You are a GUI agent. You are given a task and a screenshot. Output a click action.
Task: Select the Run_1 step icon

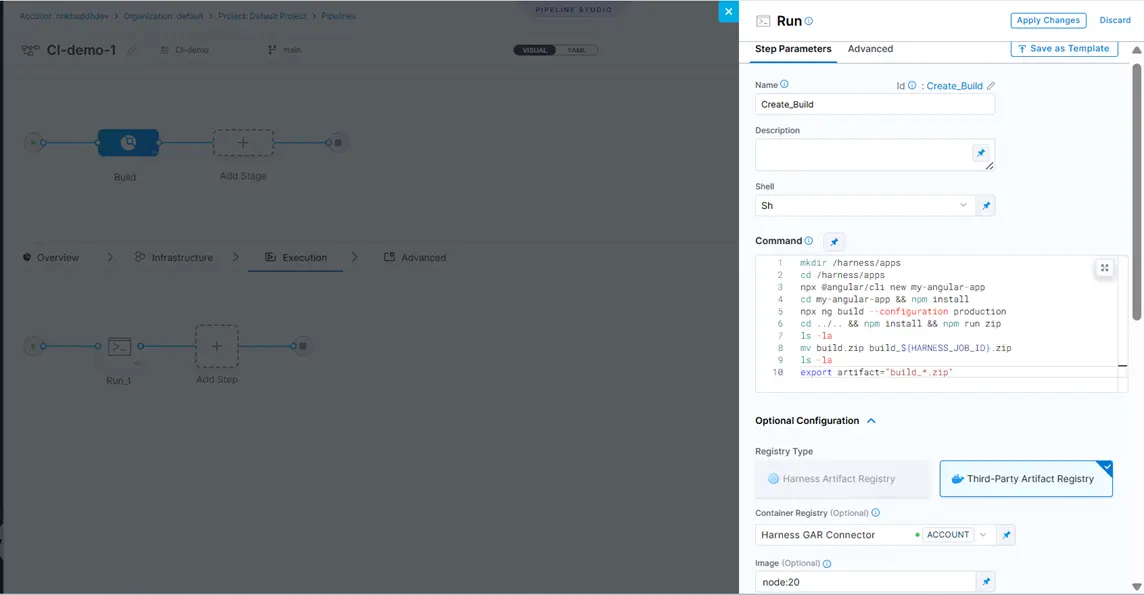(x=119, y=346)
